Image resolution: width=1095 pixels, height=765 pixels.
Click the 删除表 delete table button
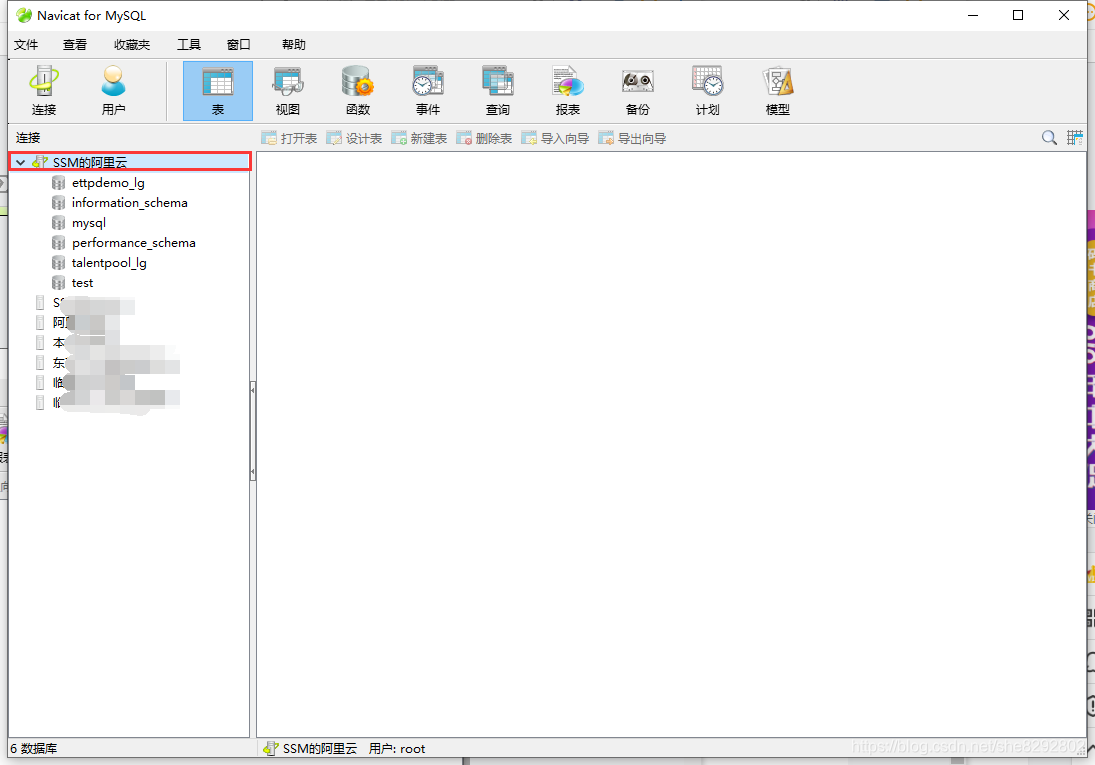point(484,138)
